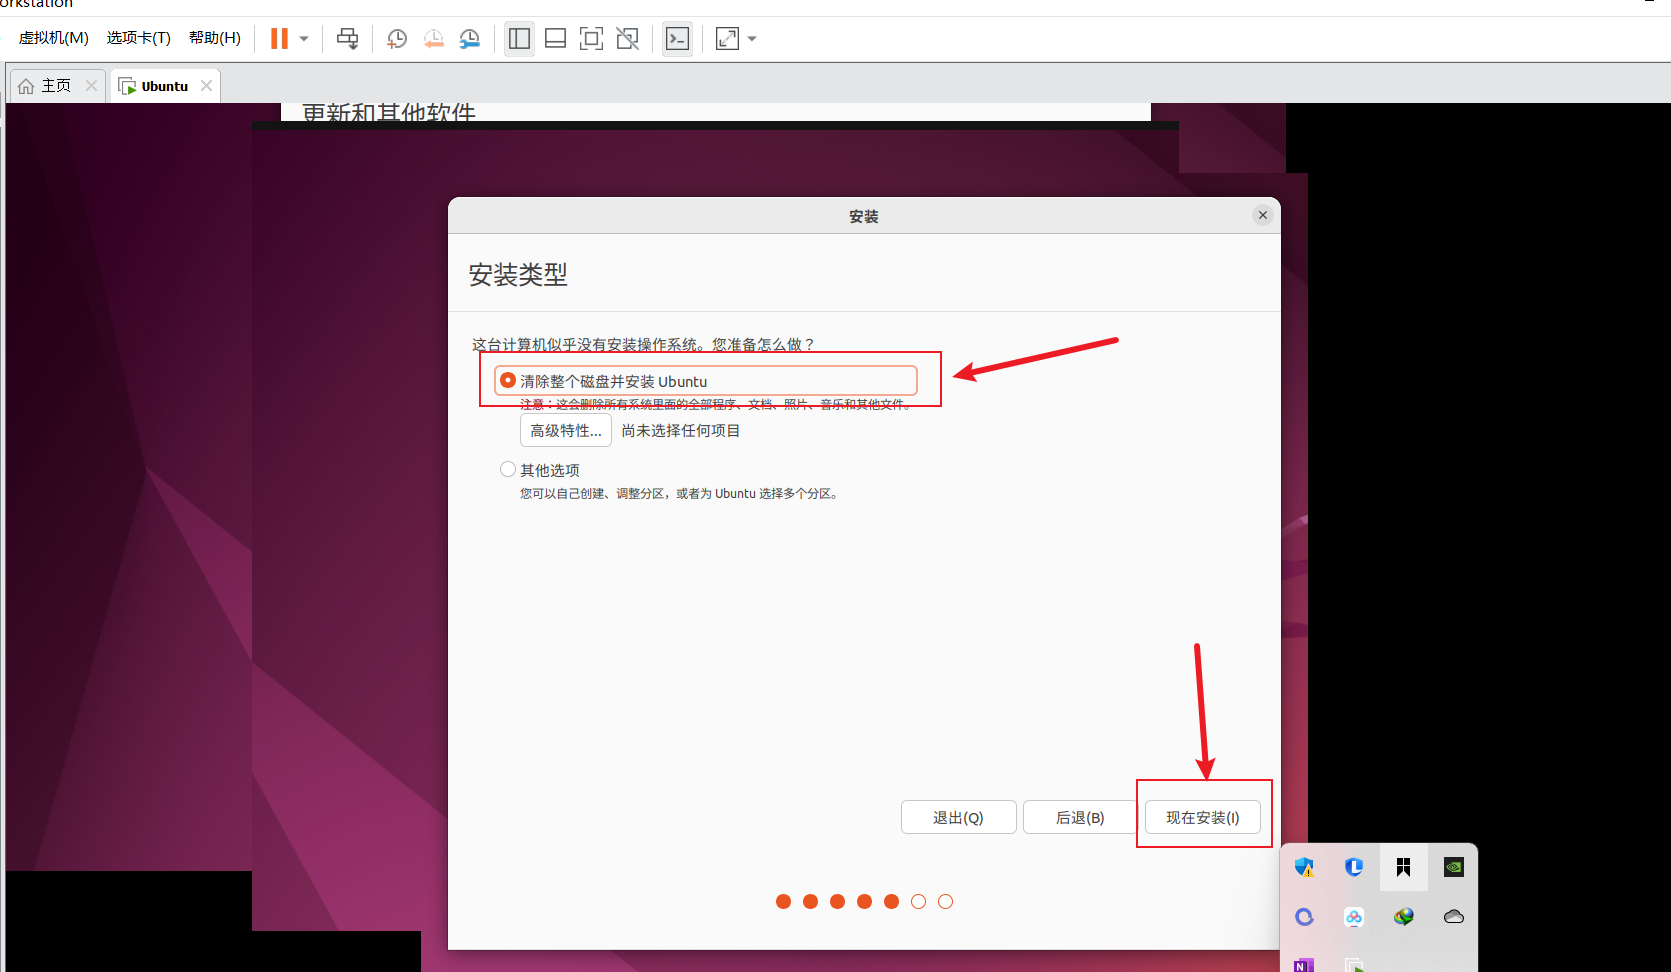Select 清除整个磁盘并安装 Ubuntu radio option
This screenshot has height=972, width=1671.
pos(508,381)
